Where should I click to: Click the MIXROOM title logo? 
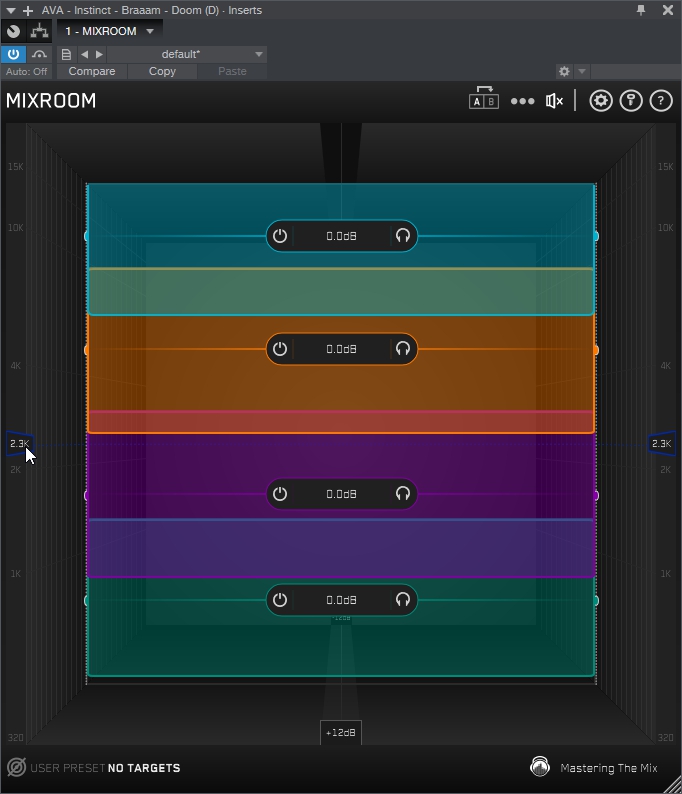[x=51, y=101]
